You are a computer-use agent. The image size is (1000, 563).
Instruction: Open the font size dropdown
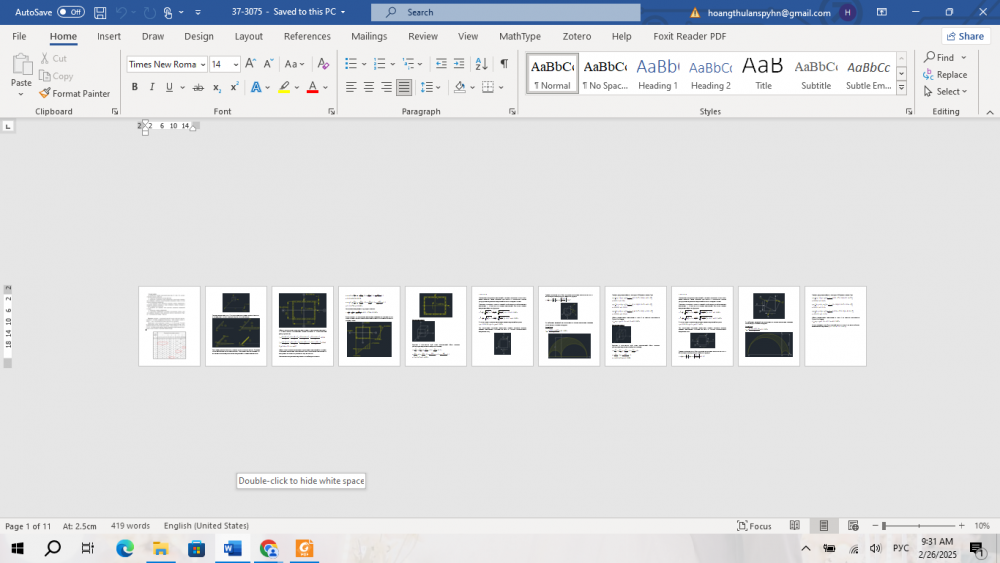tap(236, 64)
